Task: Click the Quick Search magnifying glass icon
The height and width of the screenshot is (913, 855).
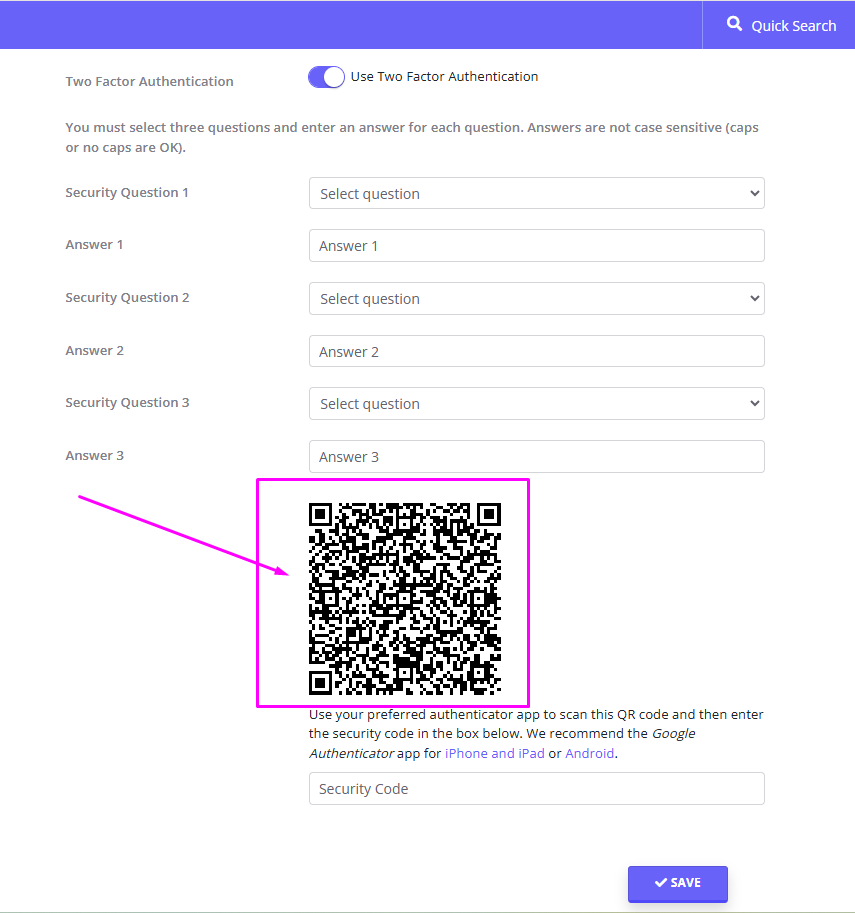Action: [x=733, y=24]
